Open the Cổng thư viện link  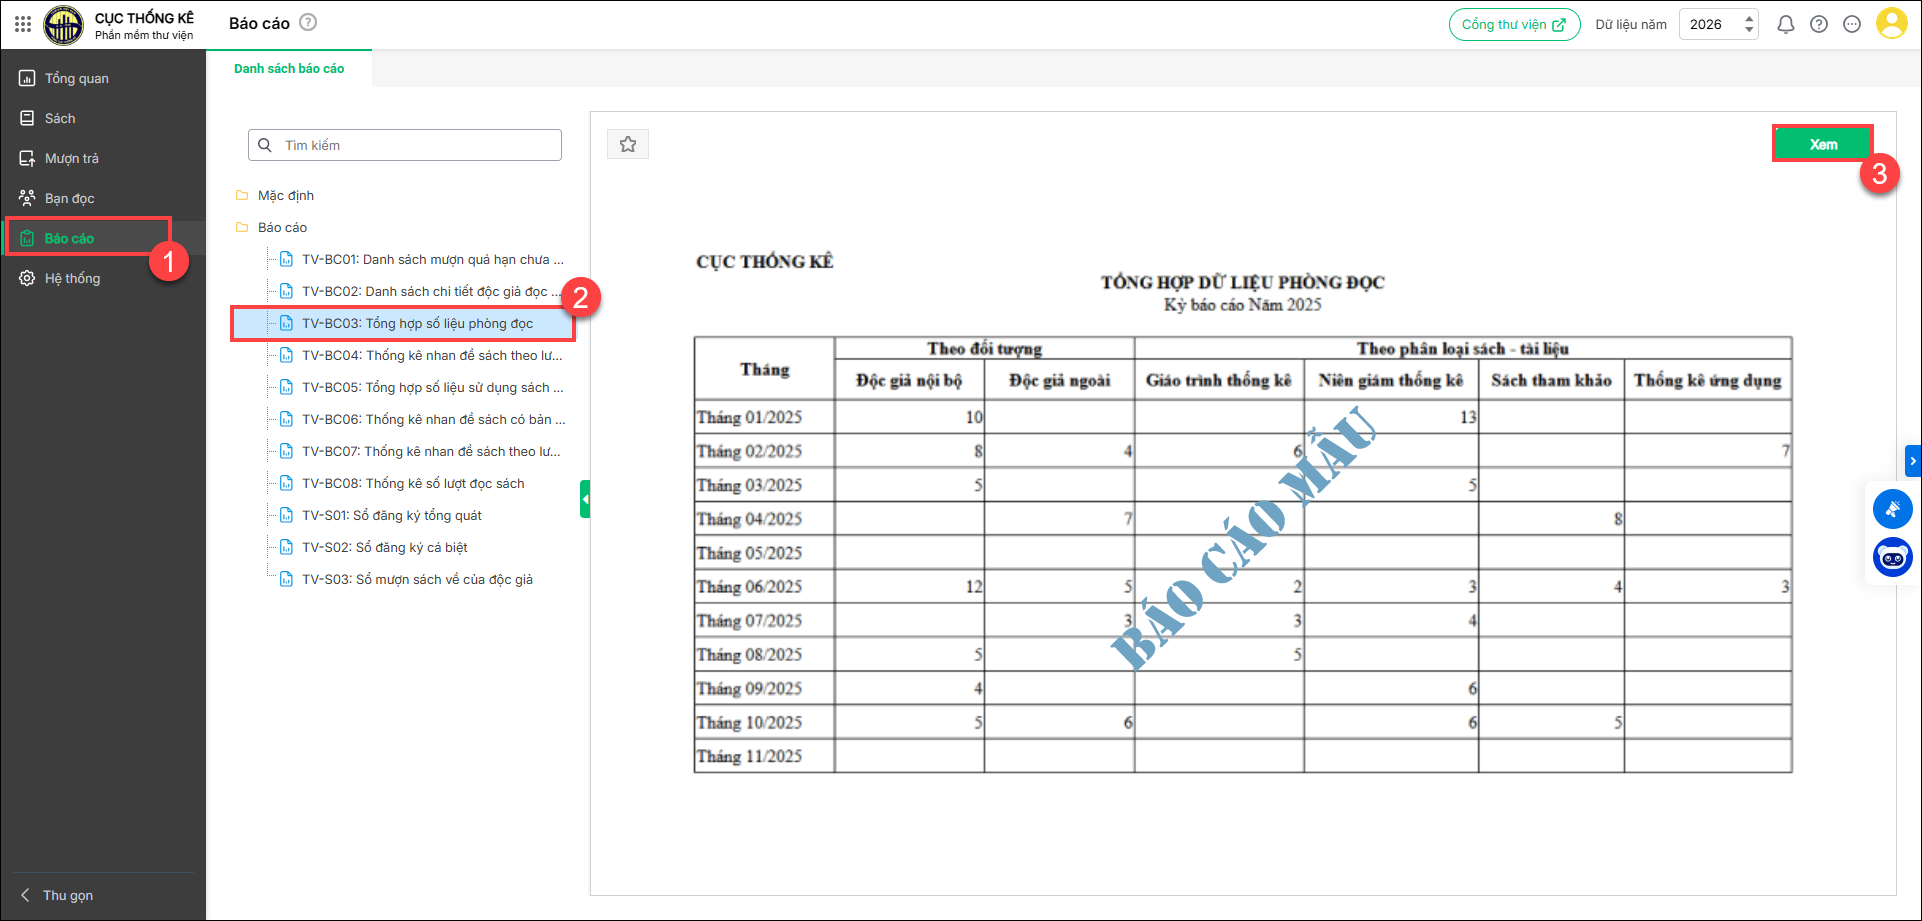pos(1514,24)
